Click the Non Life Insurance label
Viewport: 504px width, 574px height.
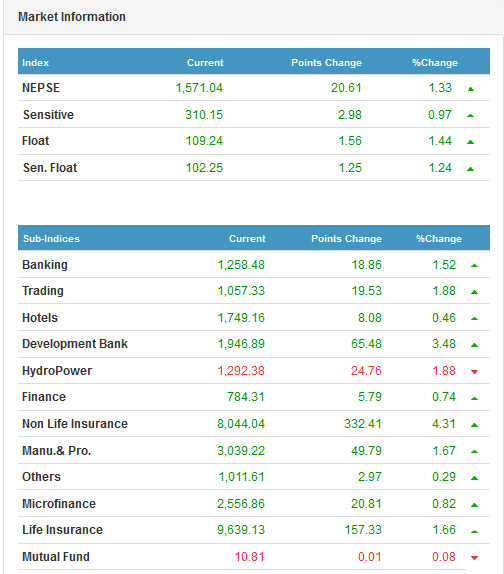(x=75, y=424)
